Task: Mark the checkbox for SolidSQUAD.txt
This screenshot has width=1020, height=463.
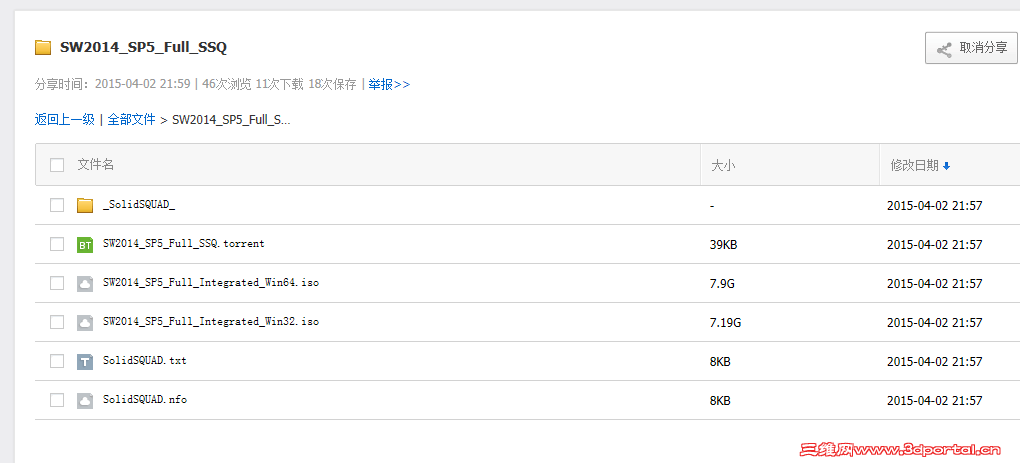Action: [x=57, y=362]
